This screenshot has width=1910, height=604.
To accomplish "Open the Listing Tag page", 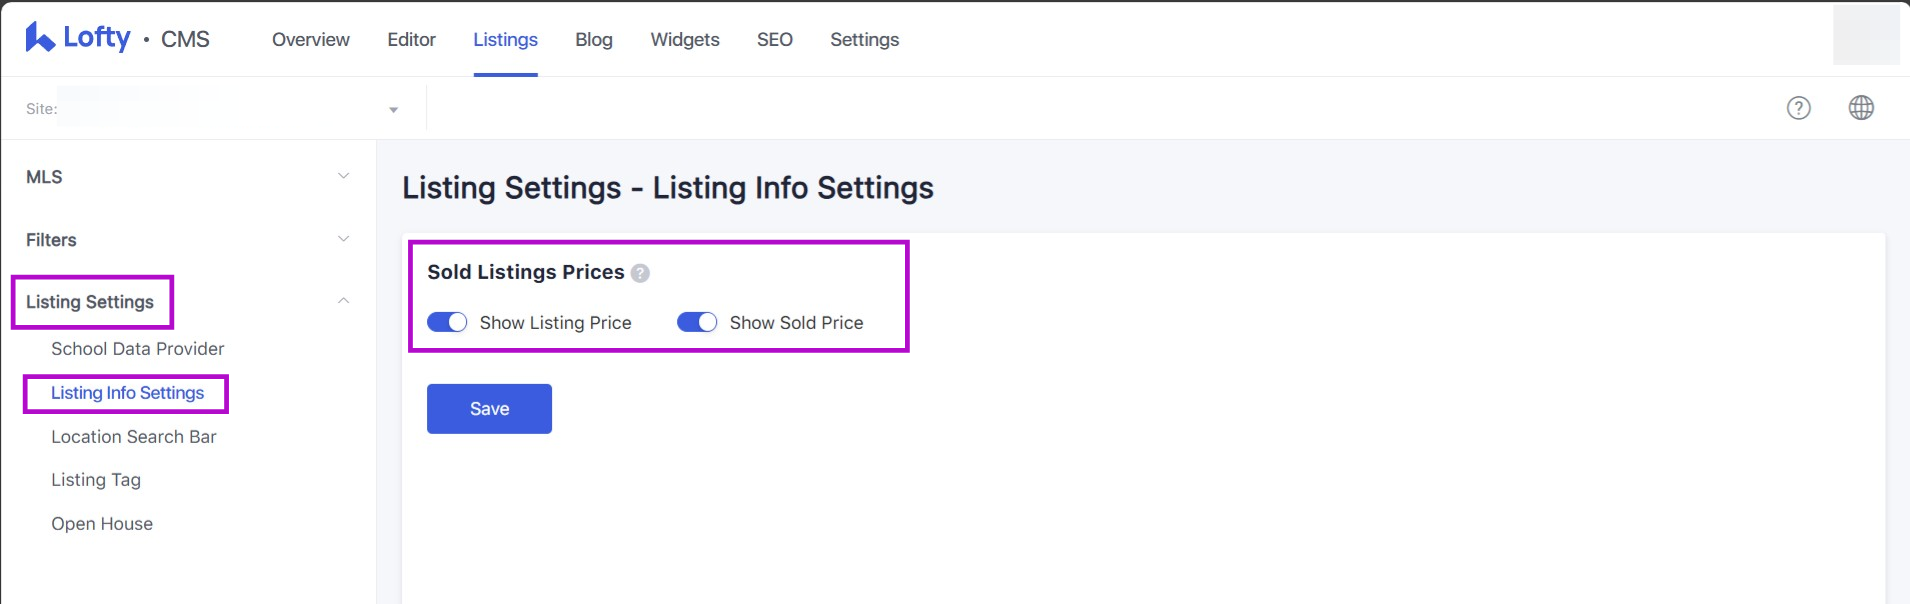I will click(96, 480).
